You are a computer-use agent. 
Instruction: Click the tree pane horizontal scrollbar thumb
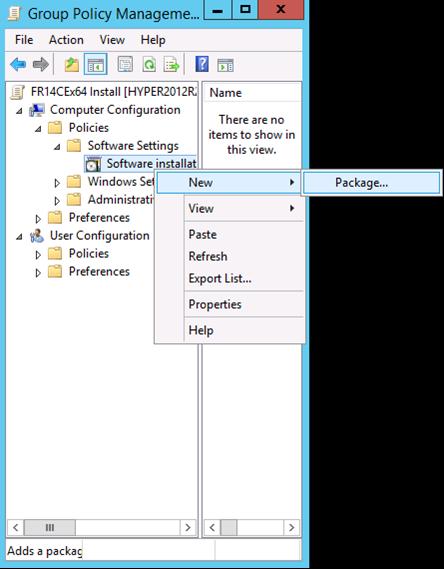tap(50, 527)
